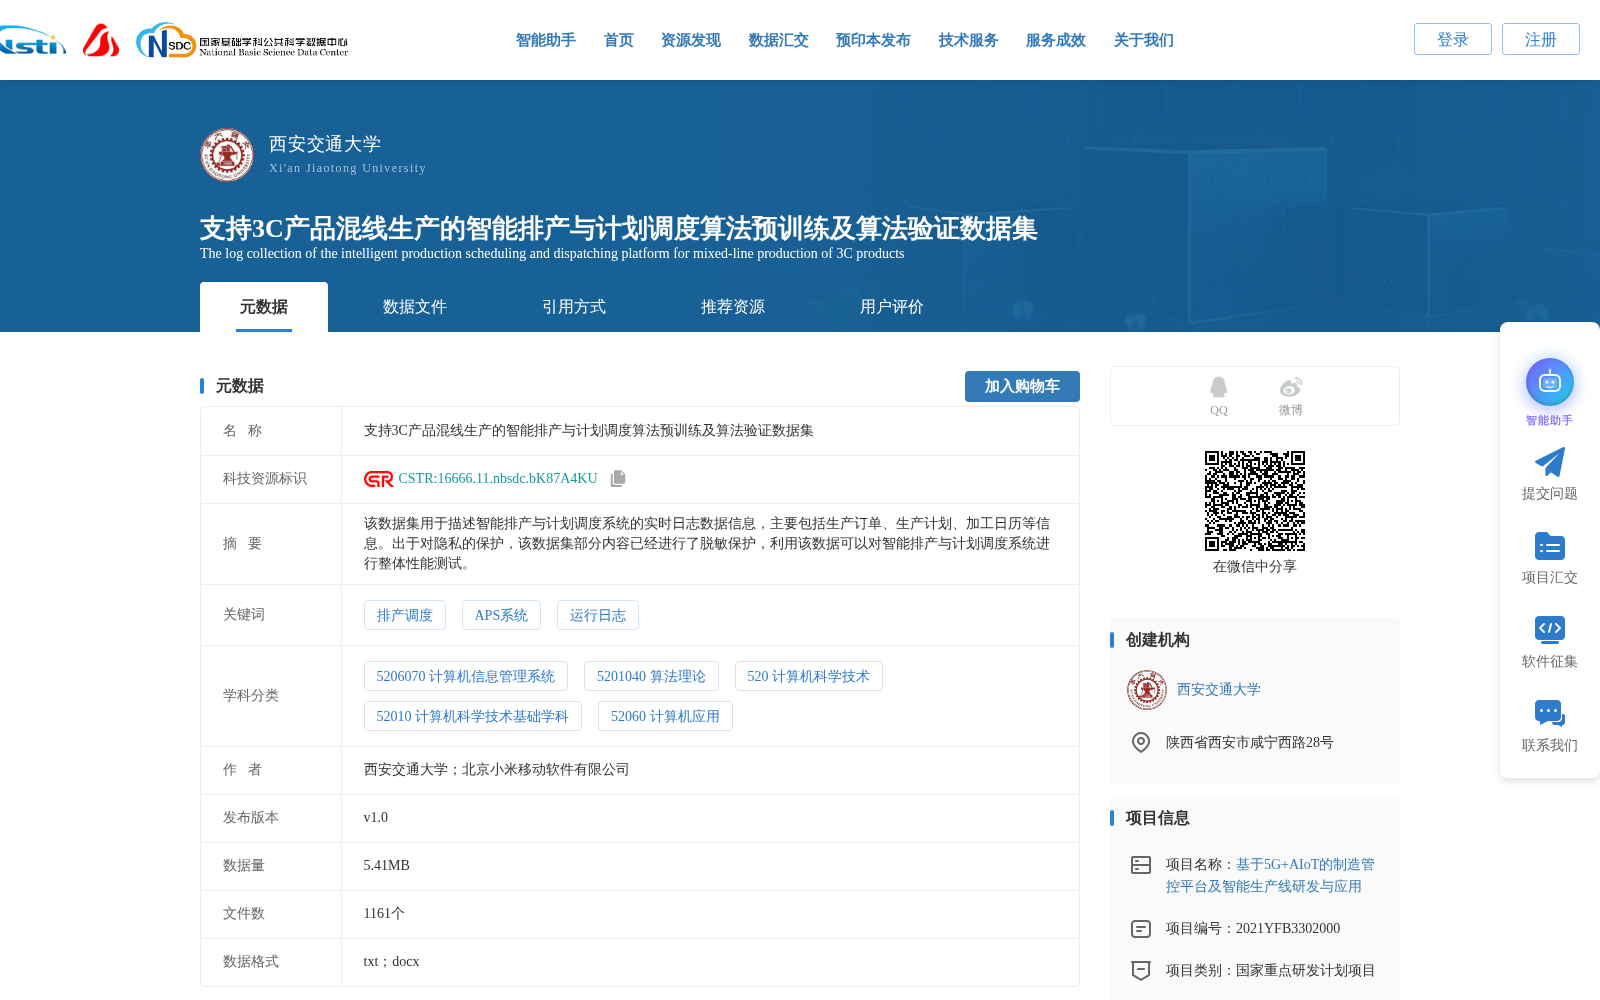Open 数据汇交 navigation item

(779, 40)
